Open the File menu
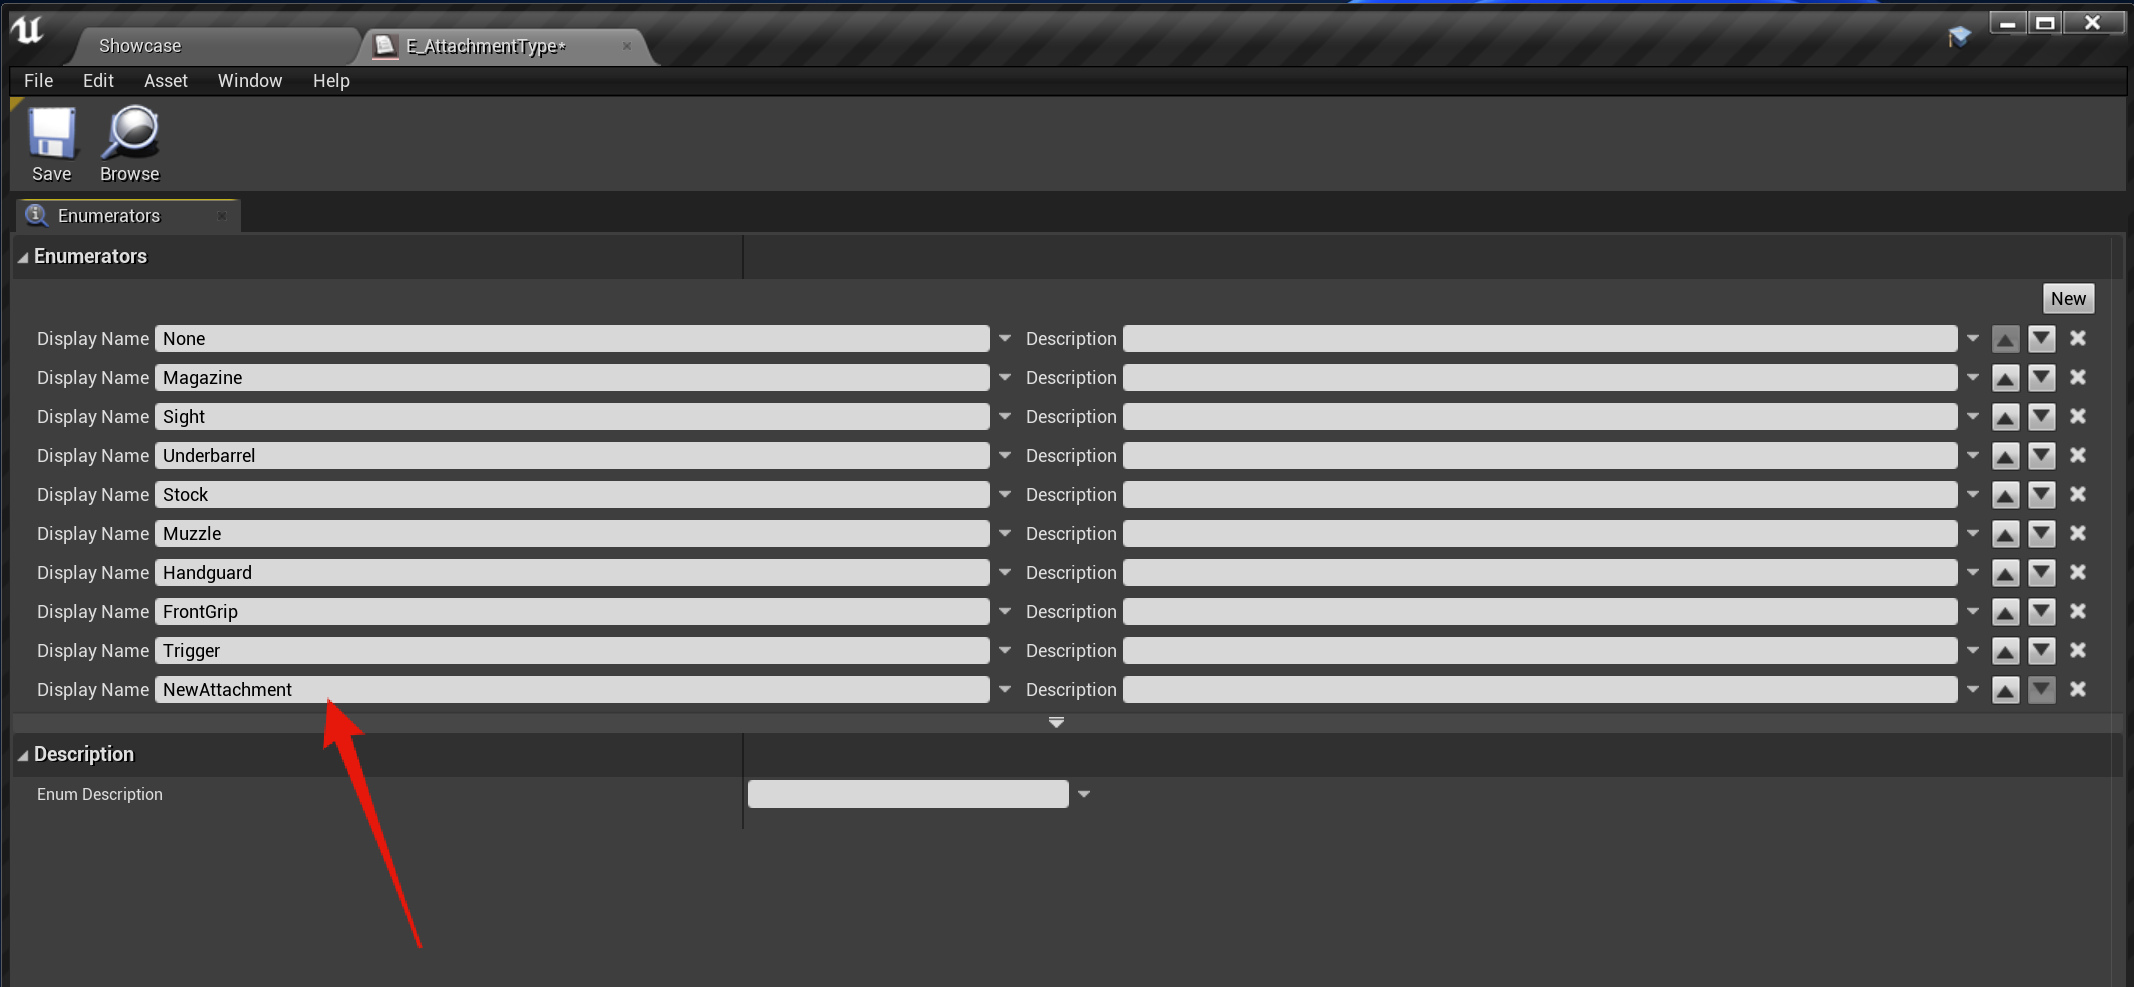2134x987 pixels. [38, 81]
